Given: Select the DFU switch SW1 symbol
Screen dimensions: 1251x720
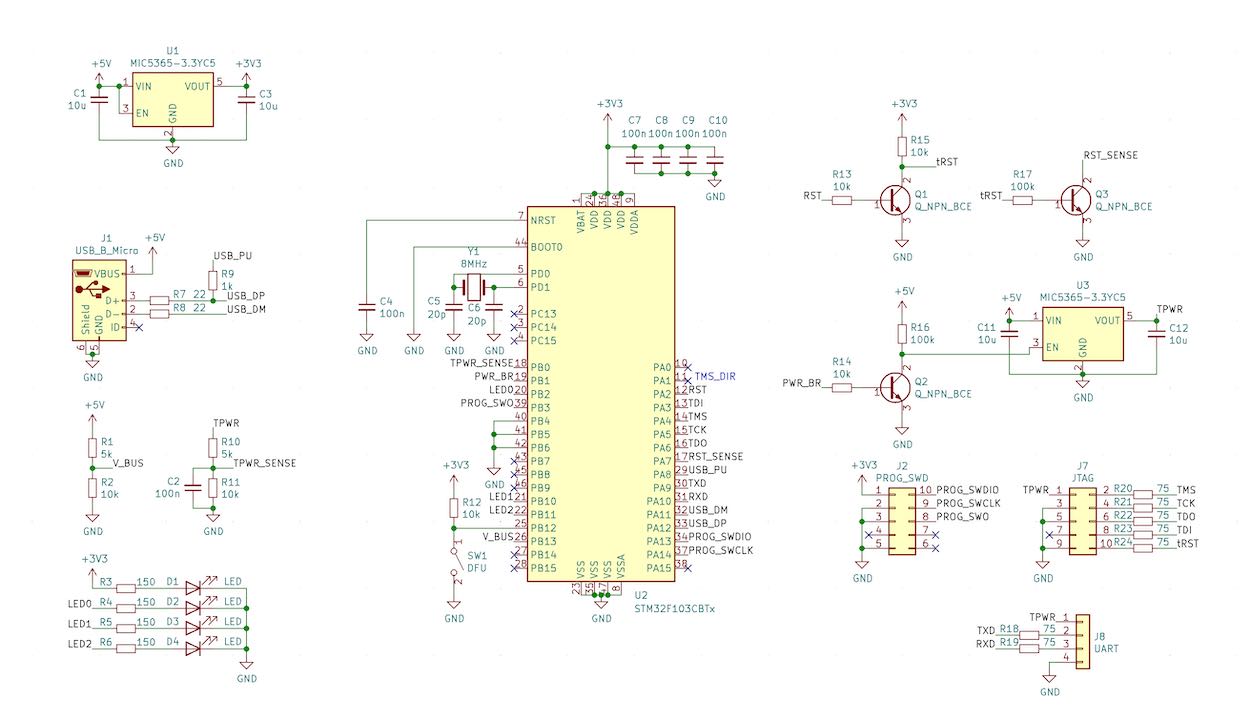Looking at the screenshot, I should click(x=455, y=562).
